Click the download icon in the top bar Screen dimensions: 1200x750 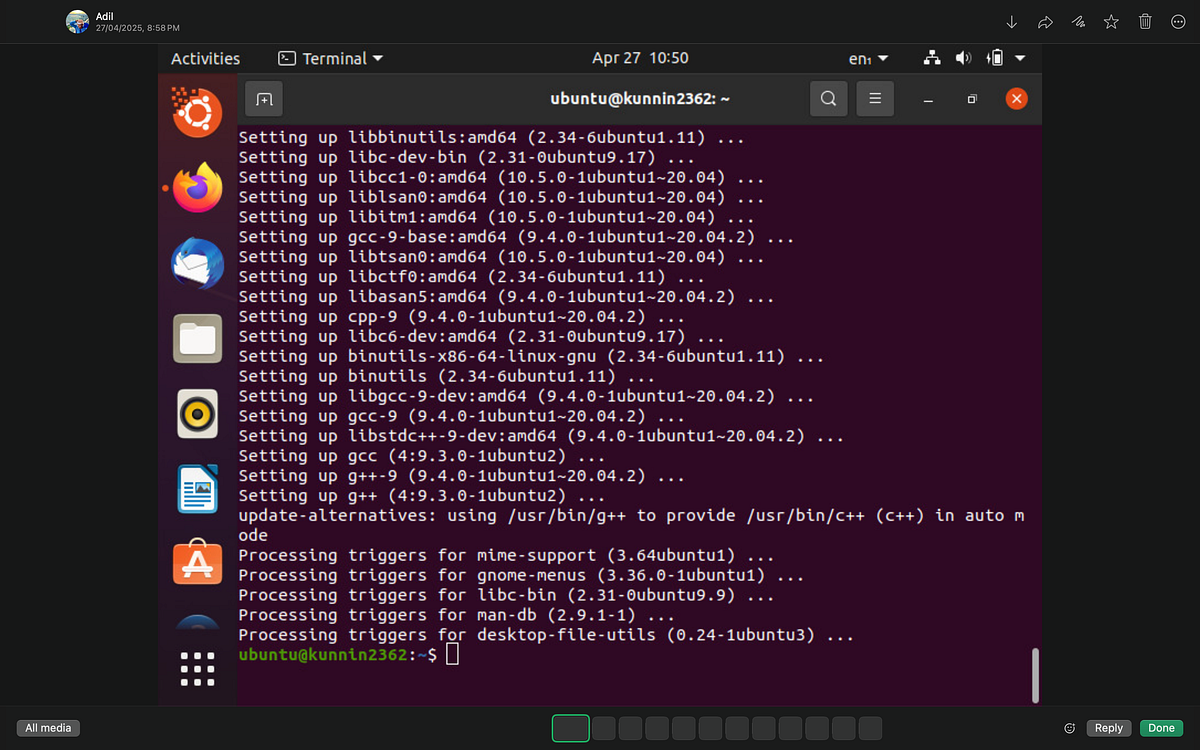click(x=1011, y=21)
